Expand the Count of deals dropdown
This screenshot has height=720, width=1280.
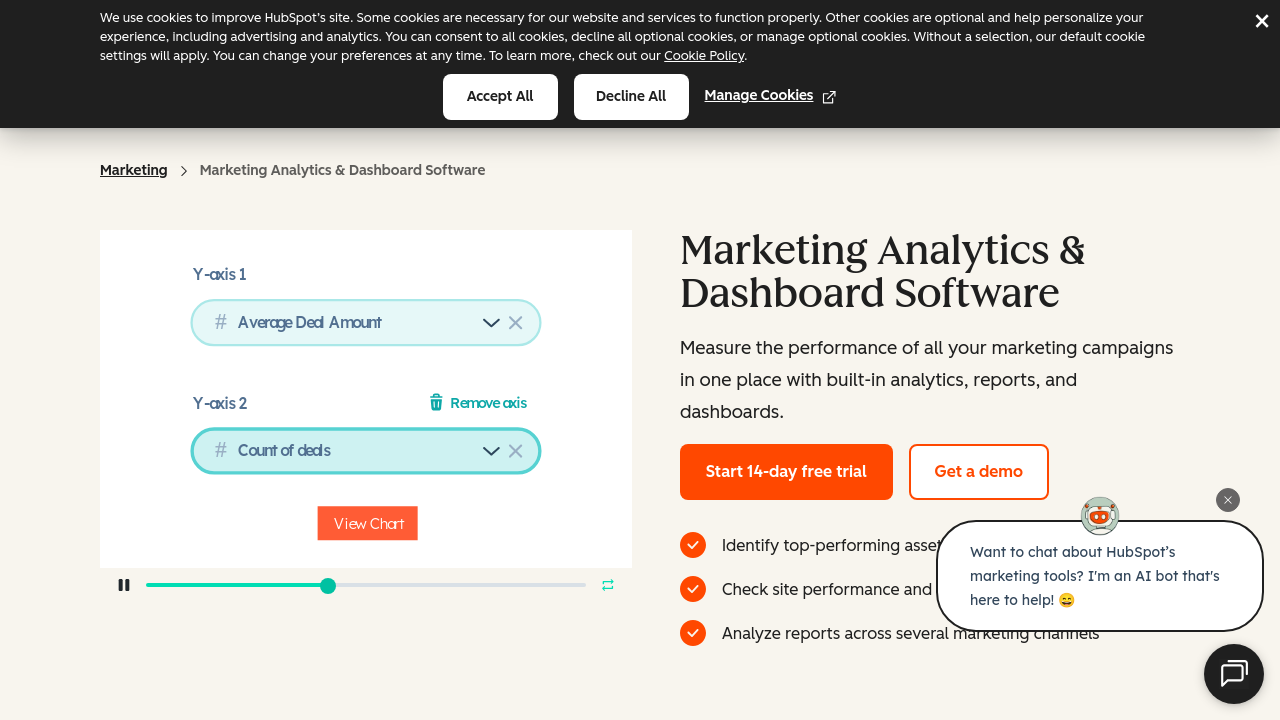tap(490, 450)
